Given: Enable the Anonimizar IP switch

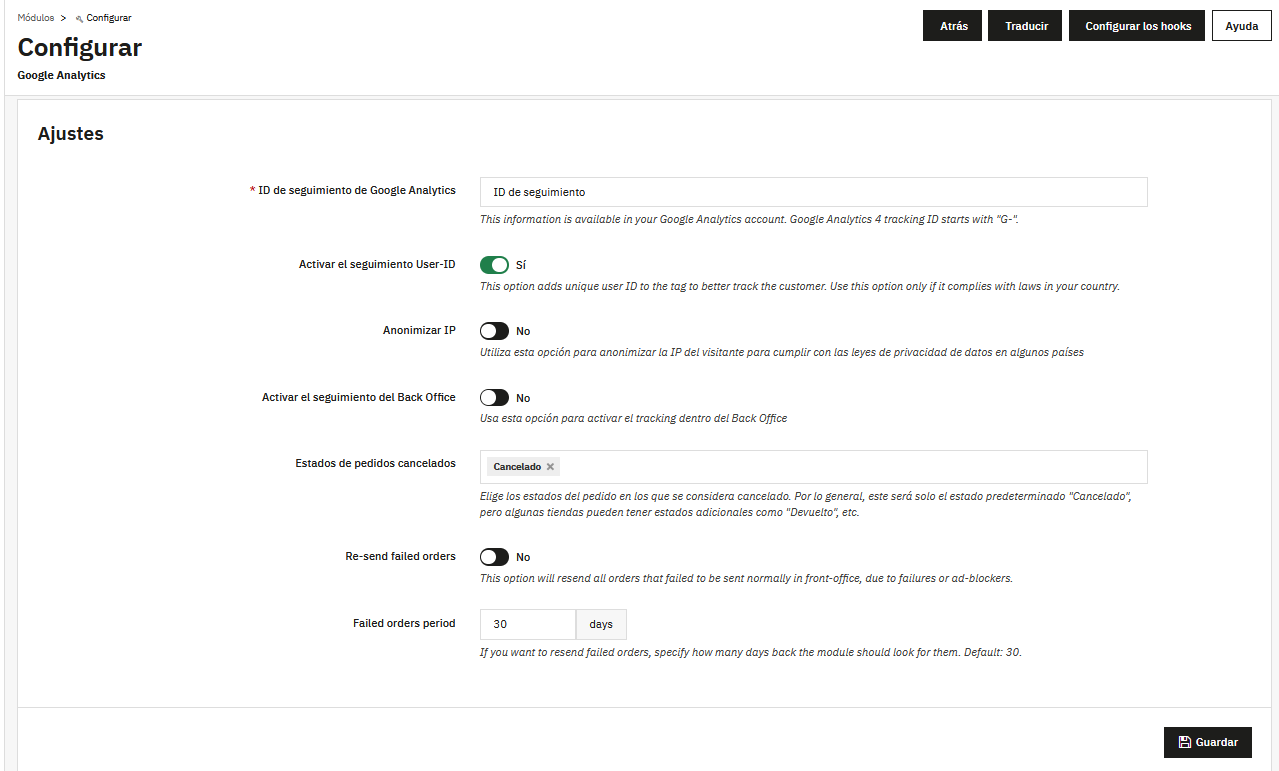Looking at the screenshot, I should tap(494, 330).
